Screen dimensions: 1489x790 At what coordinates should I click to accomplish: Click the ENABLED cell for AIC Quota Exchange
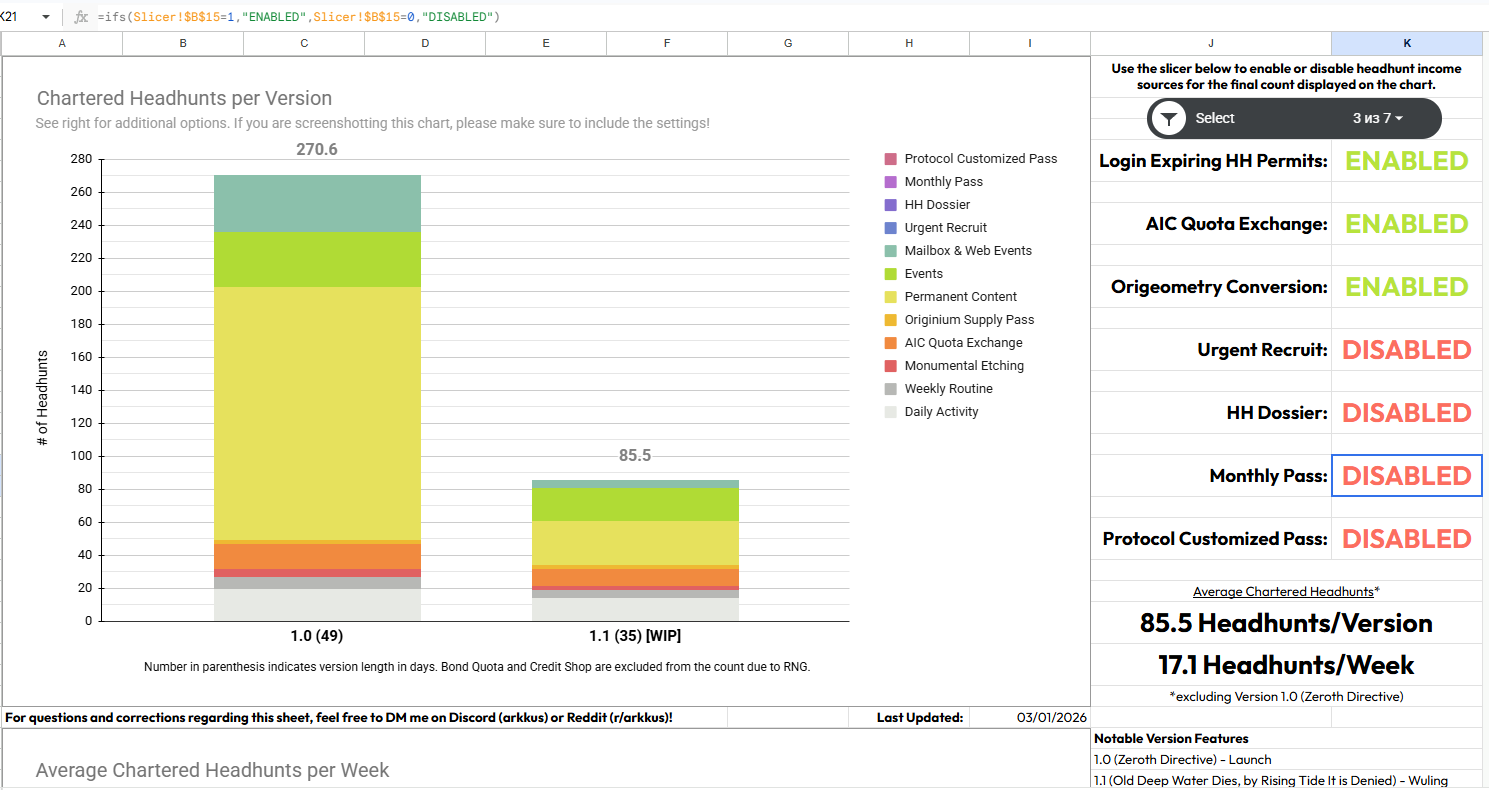(1407, 224)
